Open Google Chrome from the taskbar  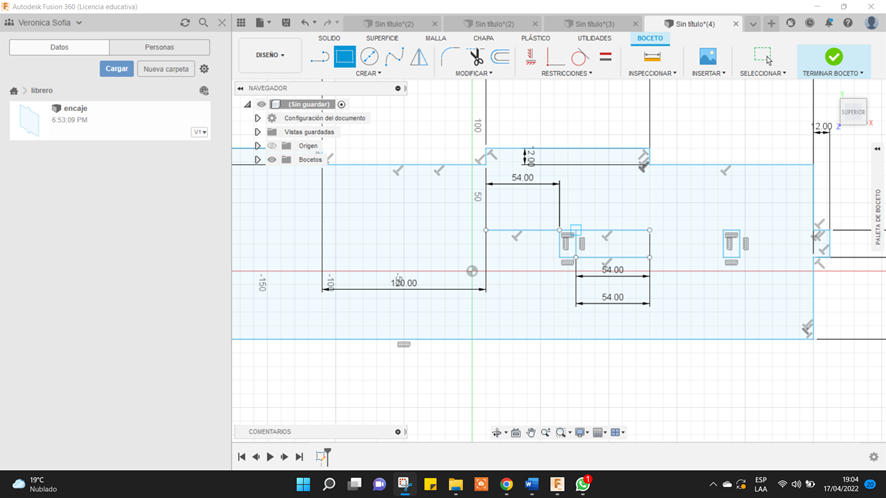506,484
